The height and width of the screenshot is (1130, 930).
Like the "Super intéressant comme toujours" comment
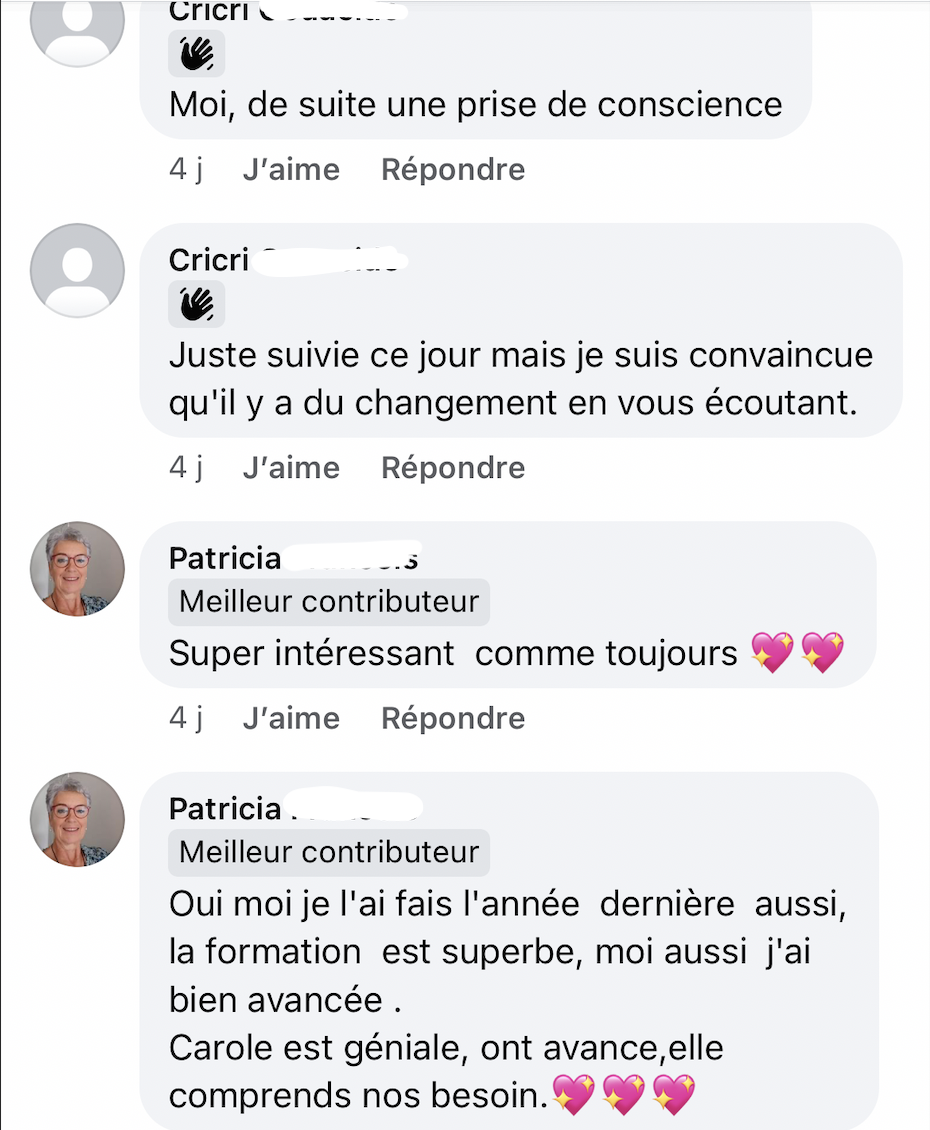click(x=291, y=718)
